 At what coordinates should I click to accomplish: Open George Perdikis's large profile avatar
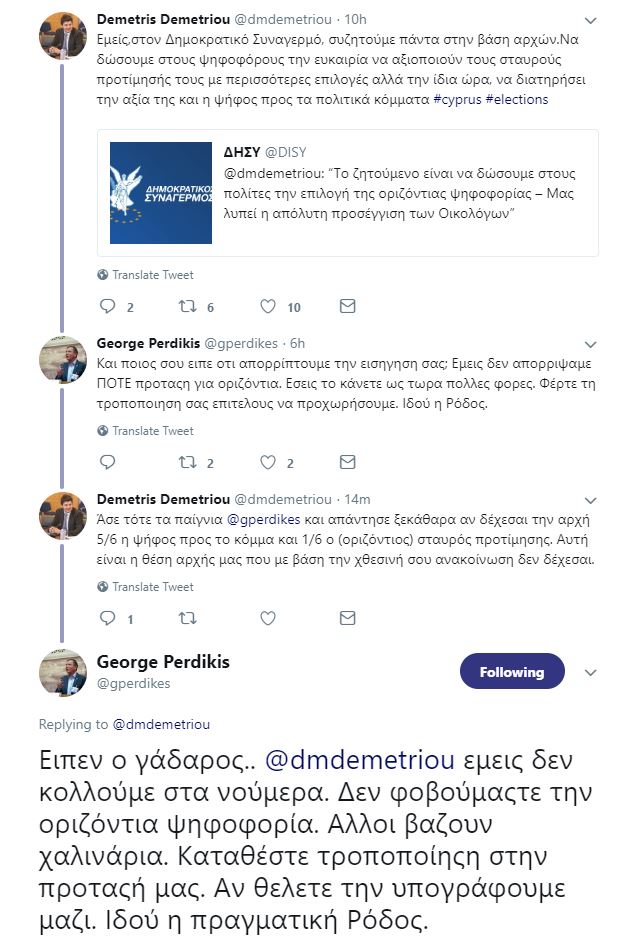pos(62,672)
